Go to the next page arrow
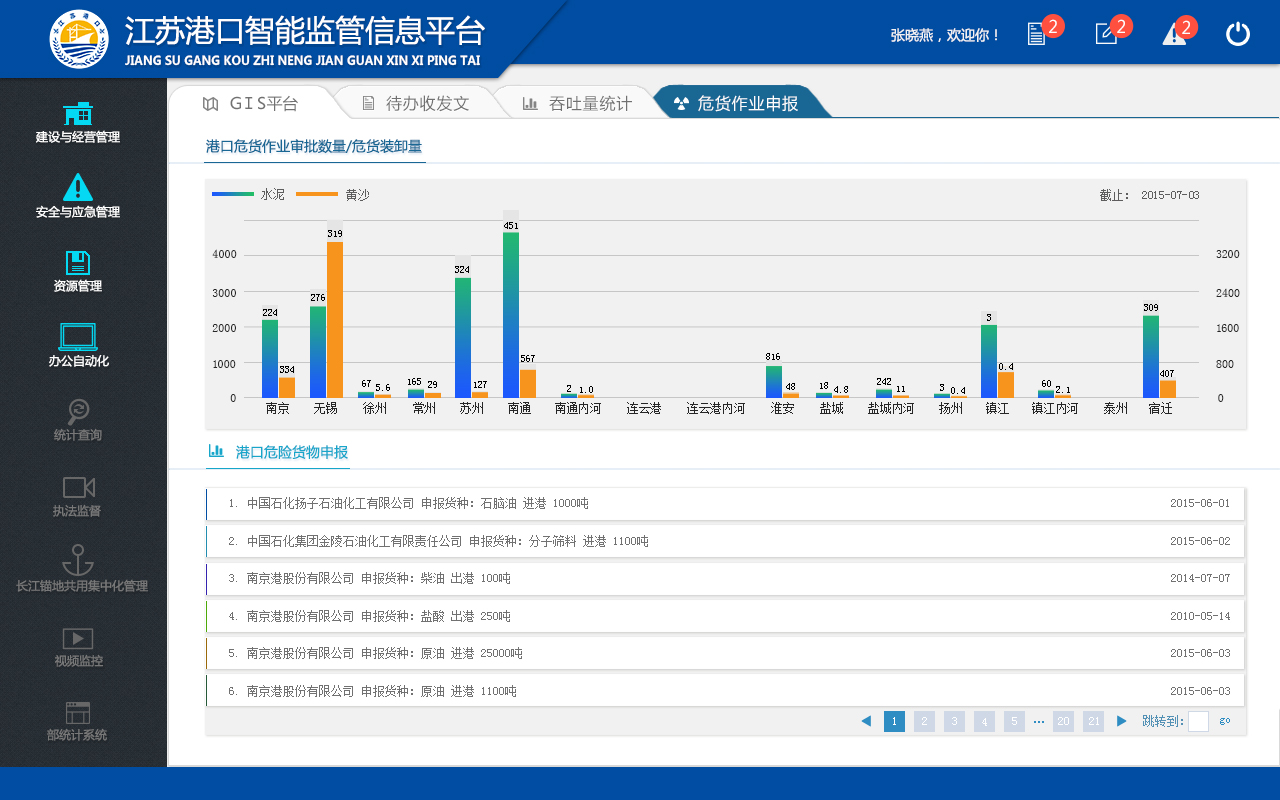This screenshot has height=800, width=1280. click(1122, 721)
